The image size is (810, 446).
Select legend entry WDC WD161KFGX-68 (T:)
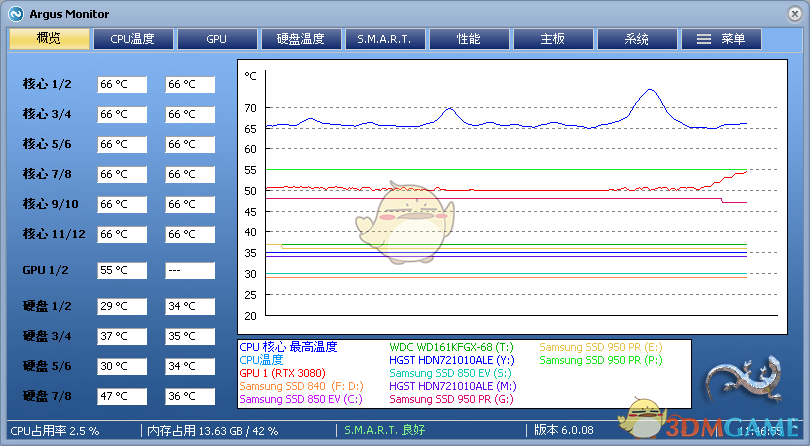451,347
